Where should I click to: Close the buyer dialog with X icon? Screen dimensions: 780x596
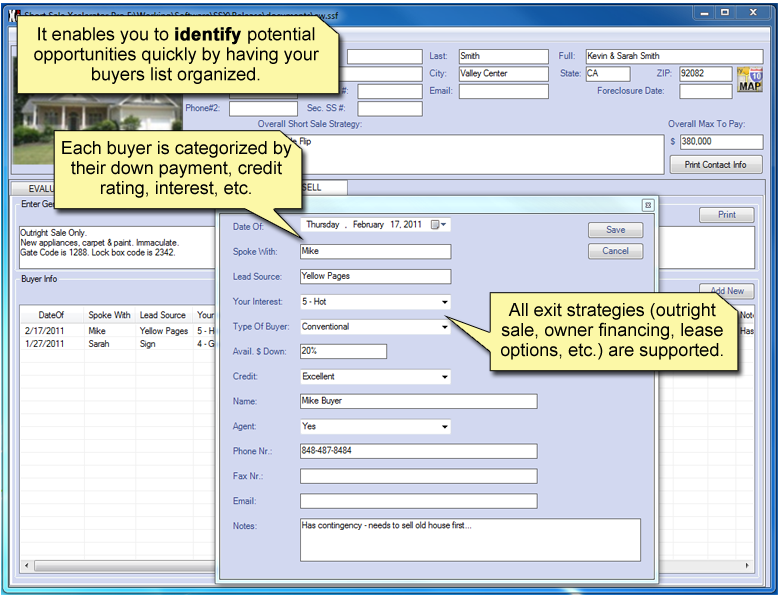[648, 205]
